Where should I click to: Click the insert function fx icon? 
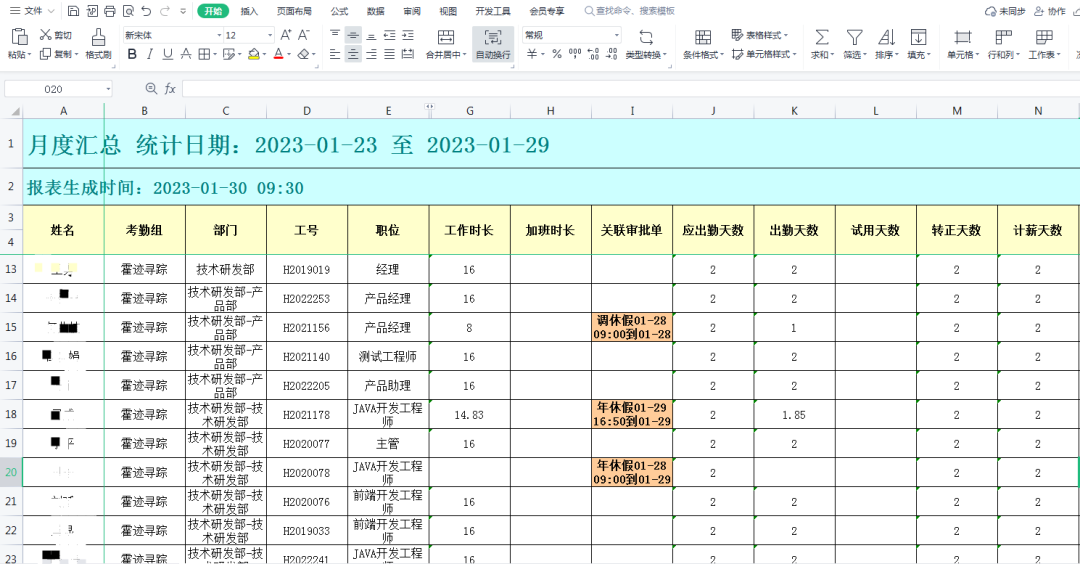170,89
